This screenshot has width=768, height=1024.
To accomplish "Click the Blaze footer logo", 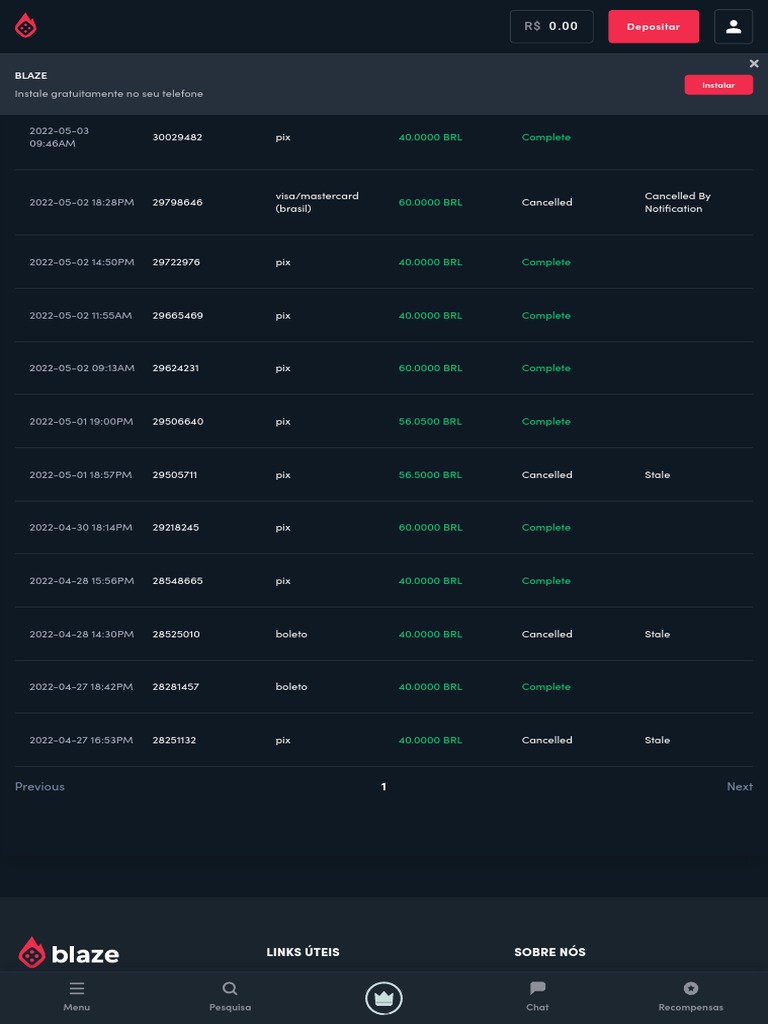I will [x=68, y=954].
